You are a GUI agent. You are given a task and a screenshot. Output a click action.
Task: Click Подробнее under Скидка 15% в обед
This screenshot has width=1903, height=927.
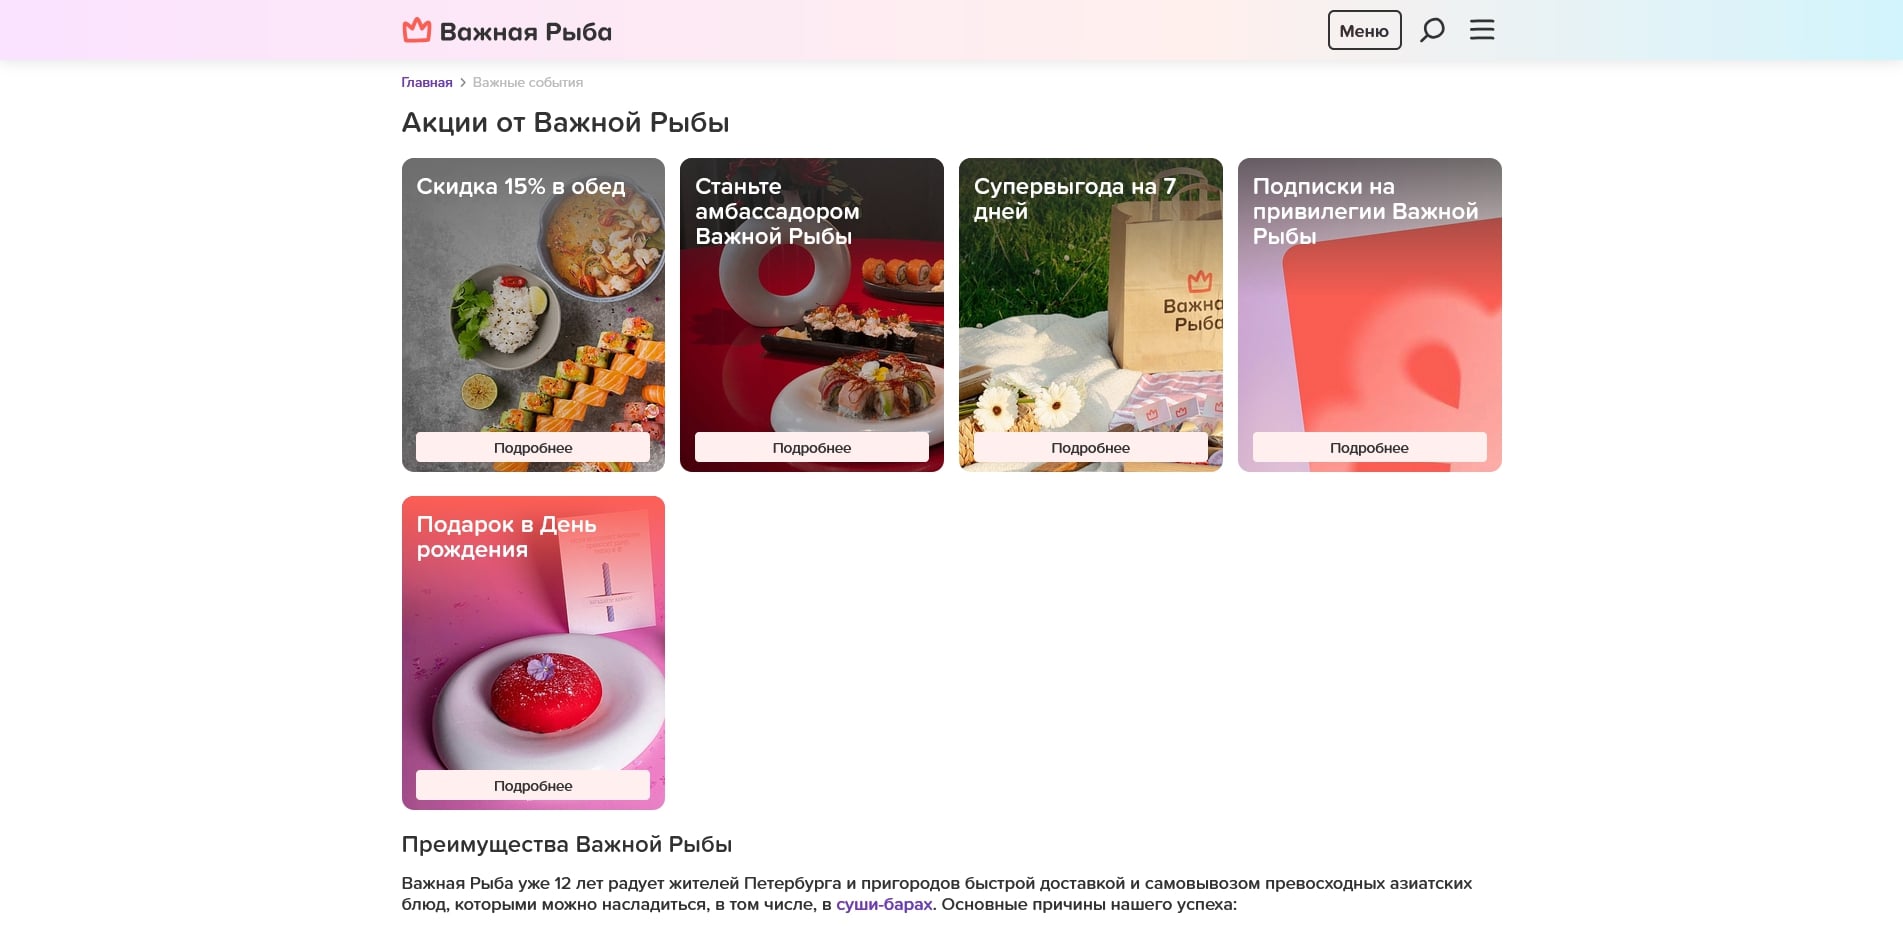pos(533,447)
